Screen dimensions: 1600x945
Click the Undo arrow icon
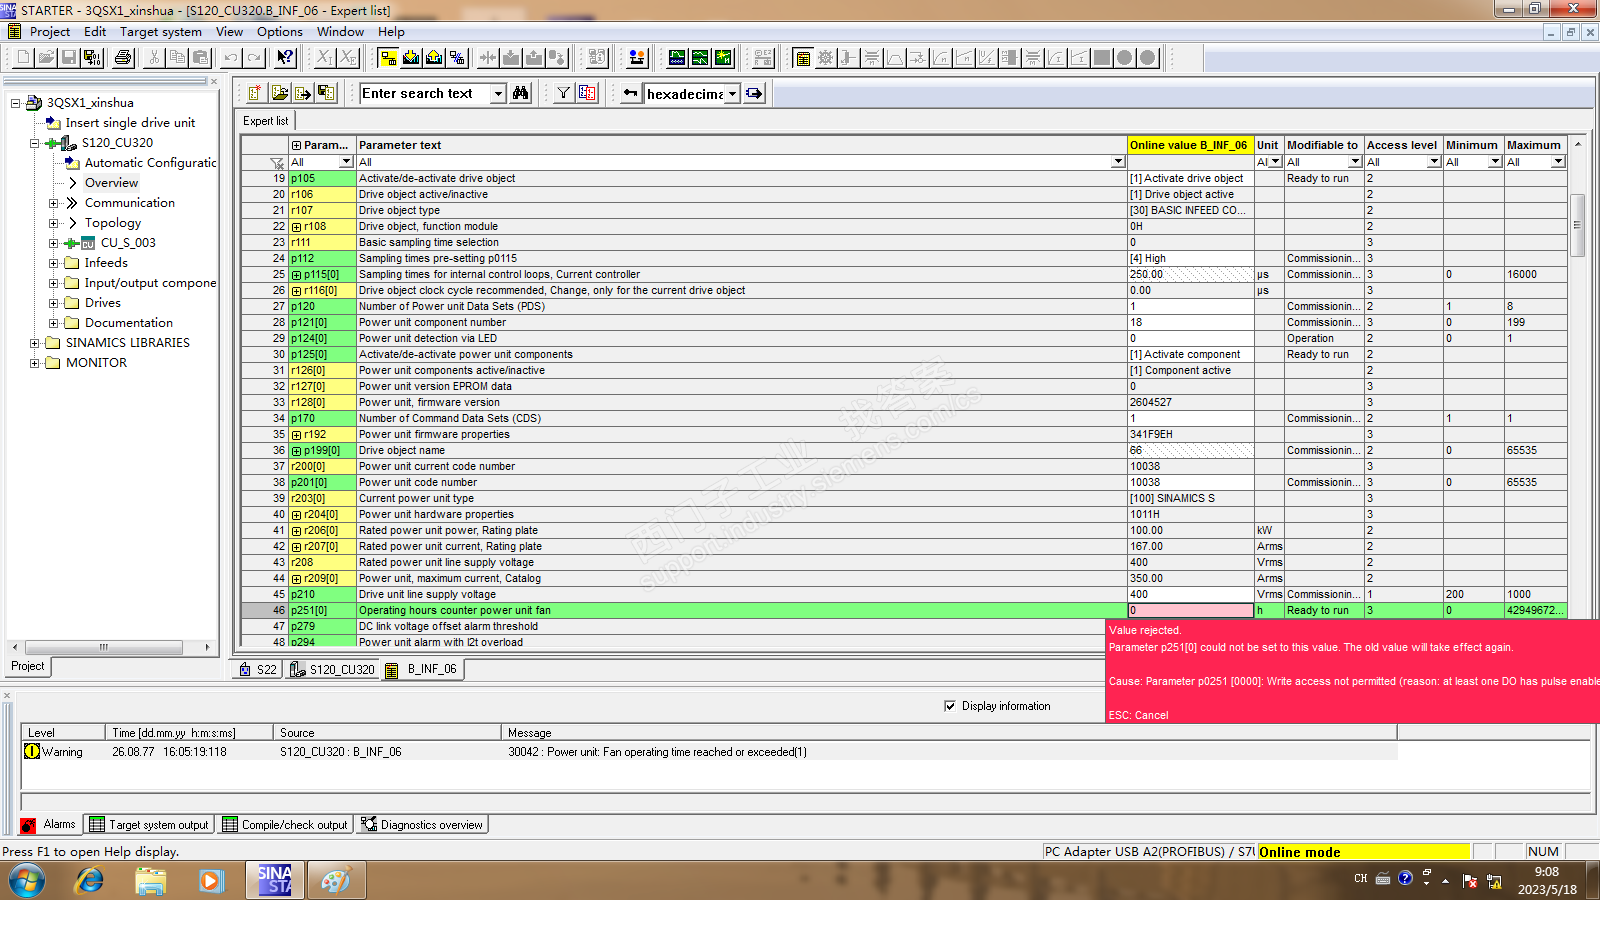coord(231,58)
